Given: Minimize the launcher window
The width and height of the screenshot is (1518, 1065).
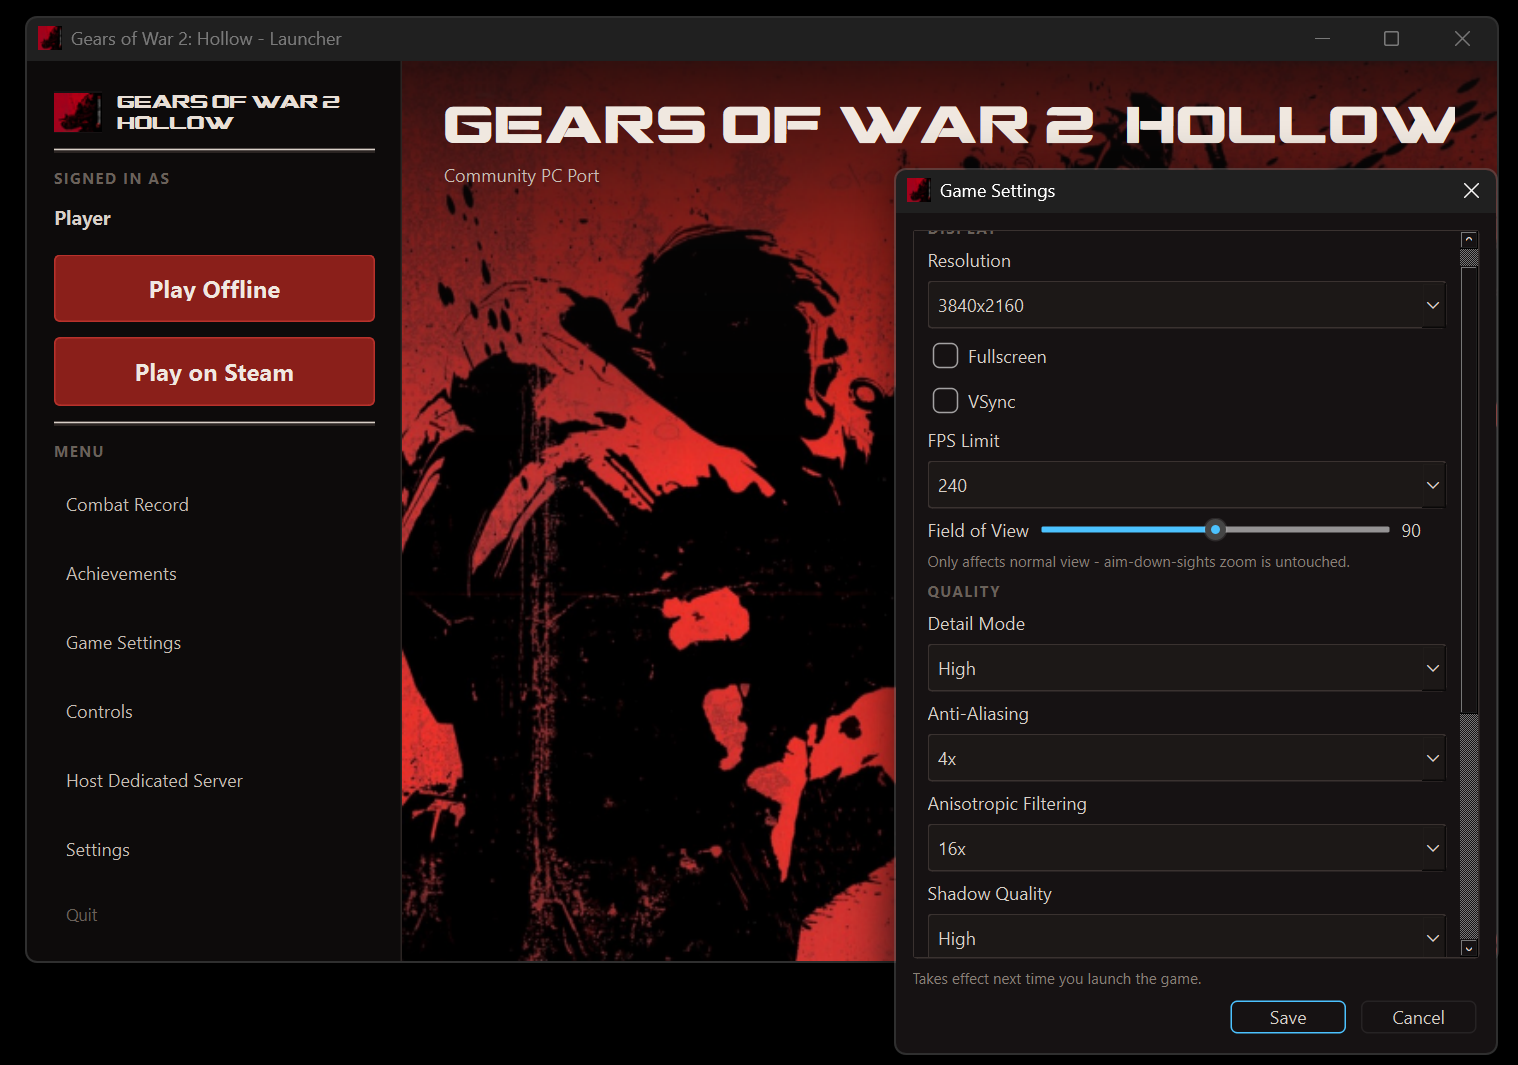Looking at the screenshot, I should coord(1322,39).
